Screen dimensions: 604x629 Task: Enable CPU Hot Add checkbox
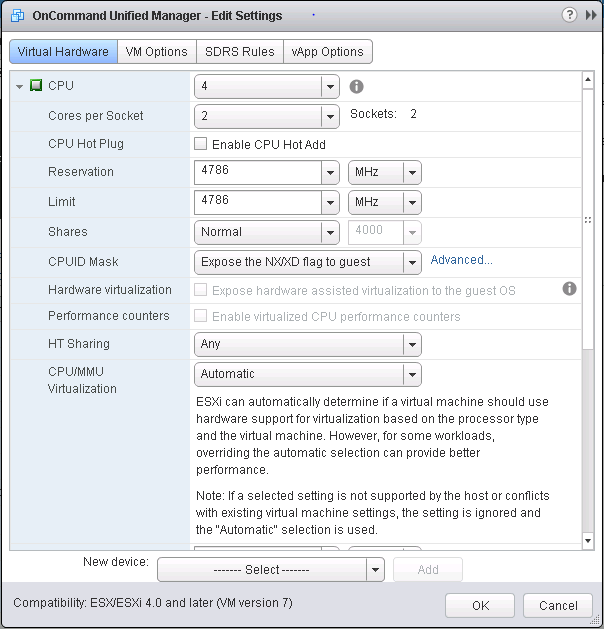click(201, 144)
